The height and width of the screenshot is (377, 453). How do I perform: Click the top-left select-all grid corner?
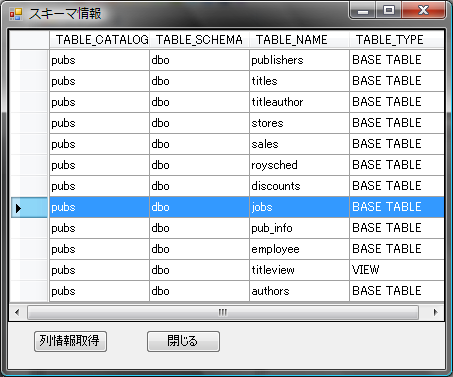(29, 40)
